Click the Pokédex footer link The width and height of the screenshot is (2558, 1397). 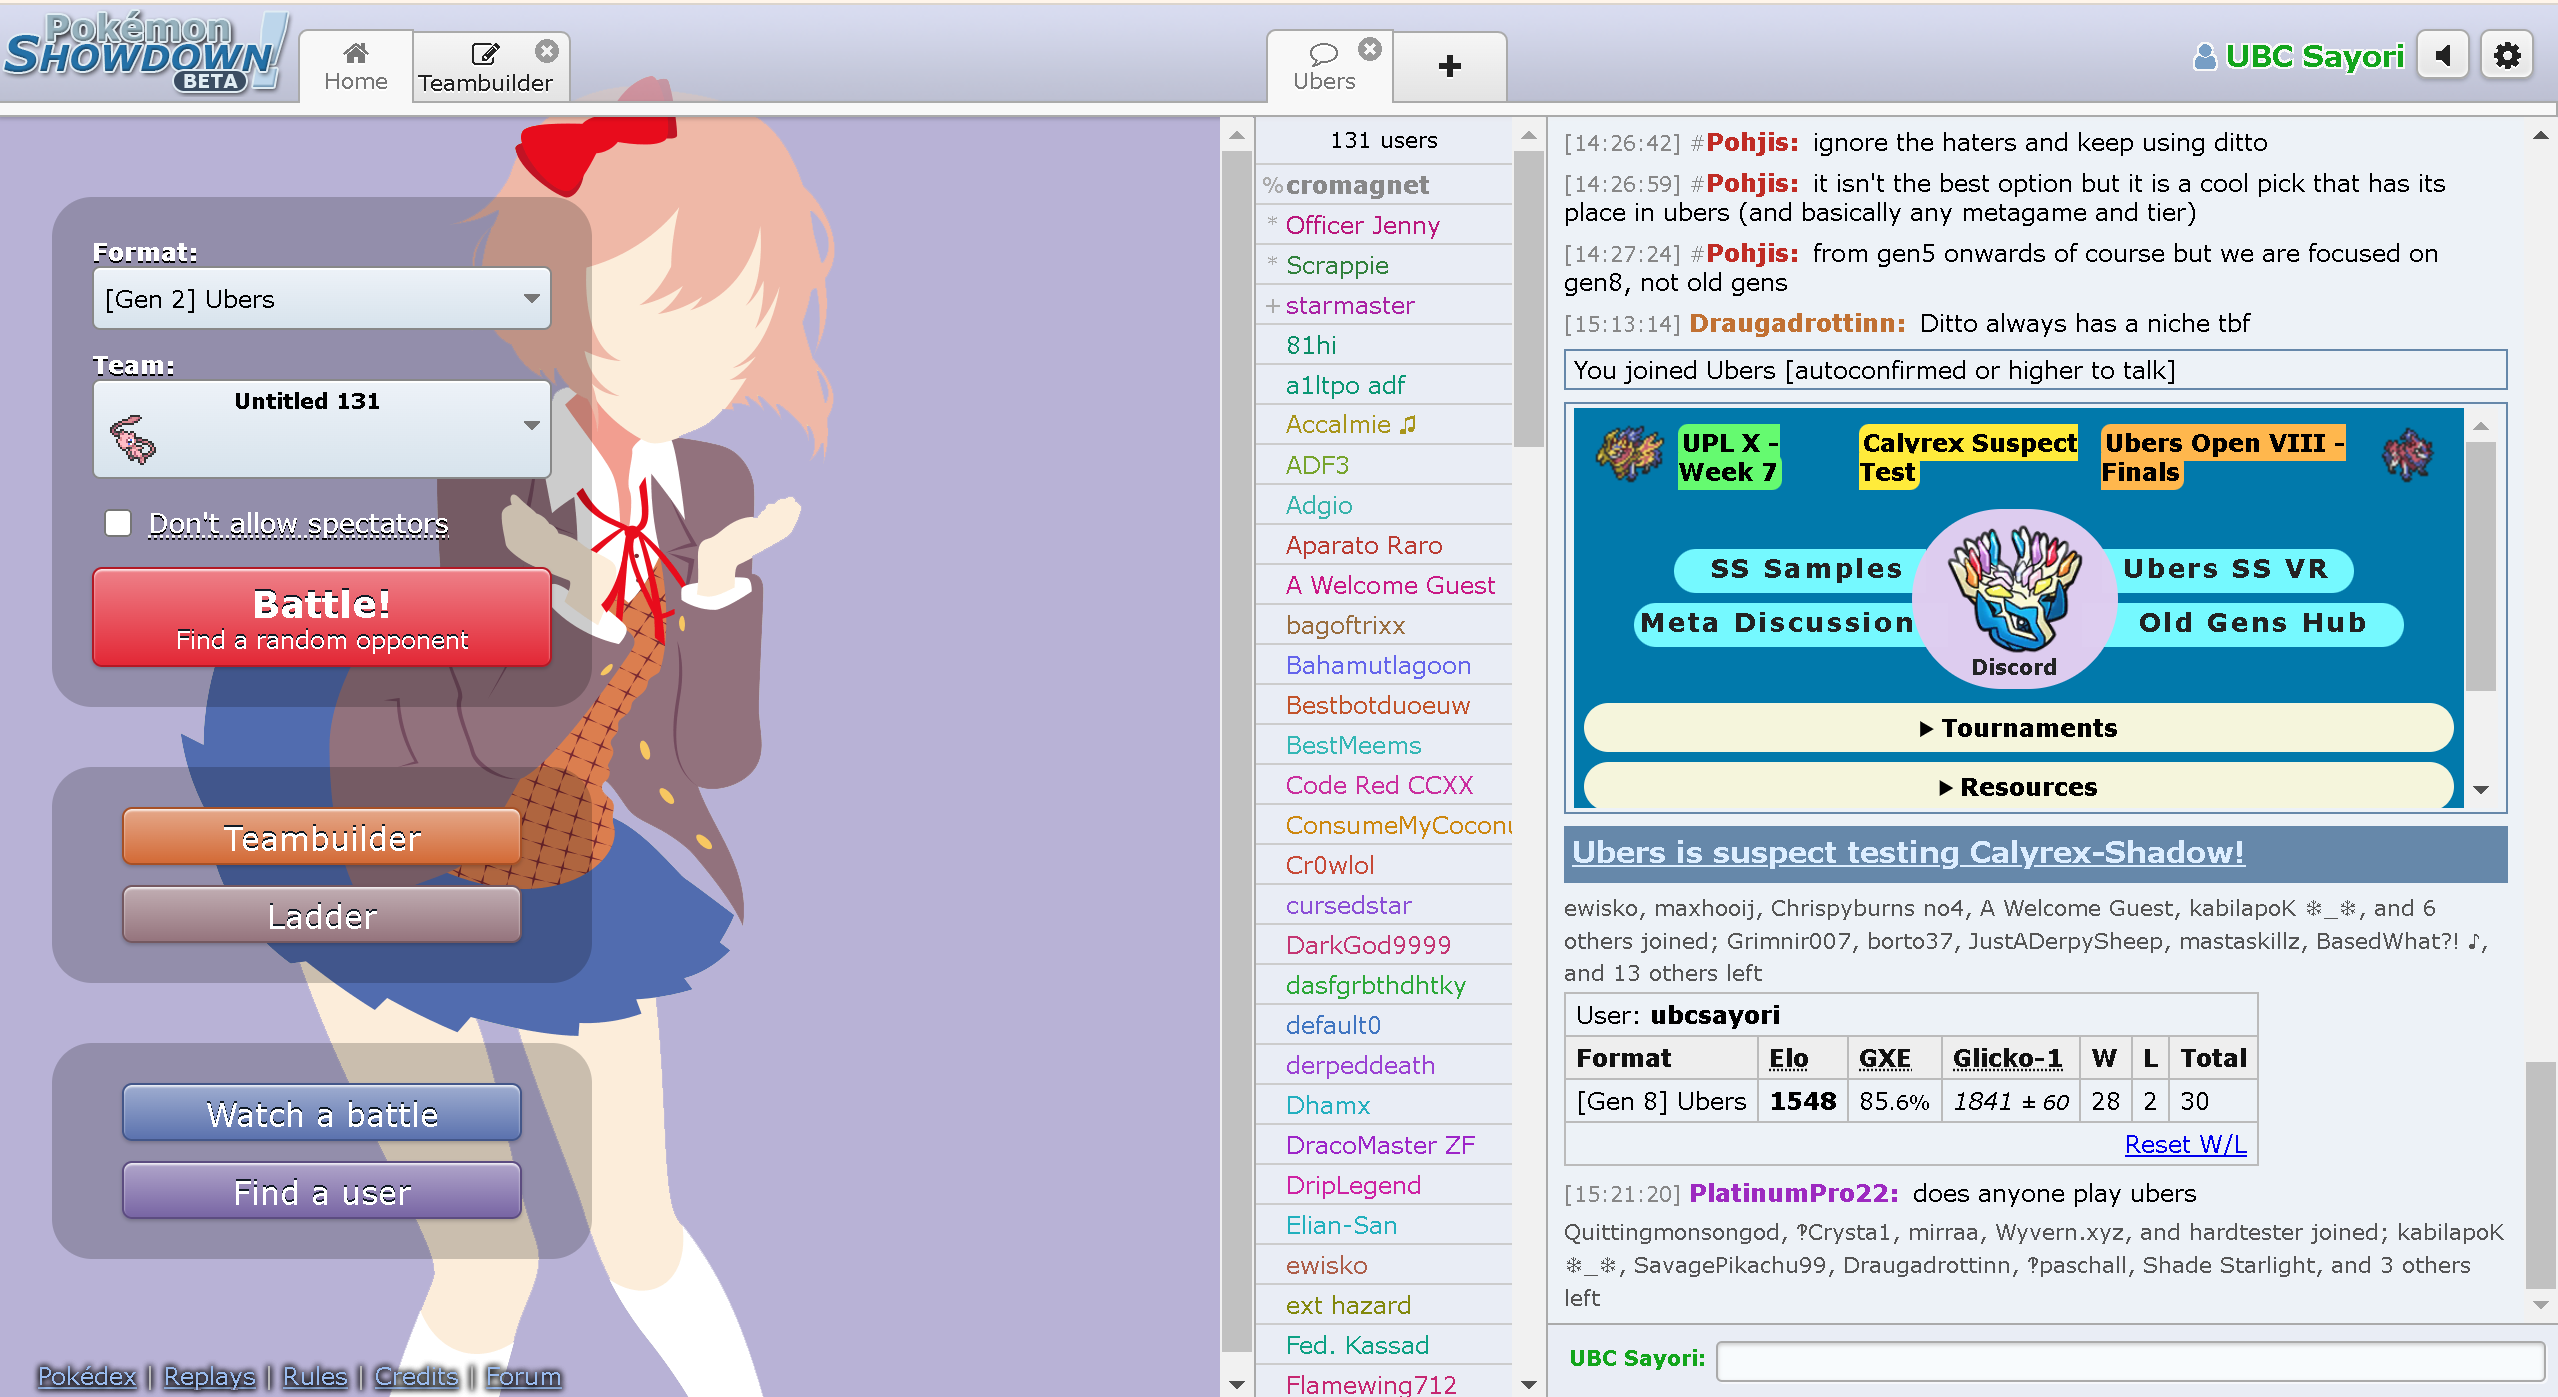pos(87,1376)
